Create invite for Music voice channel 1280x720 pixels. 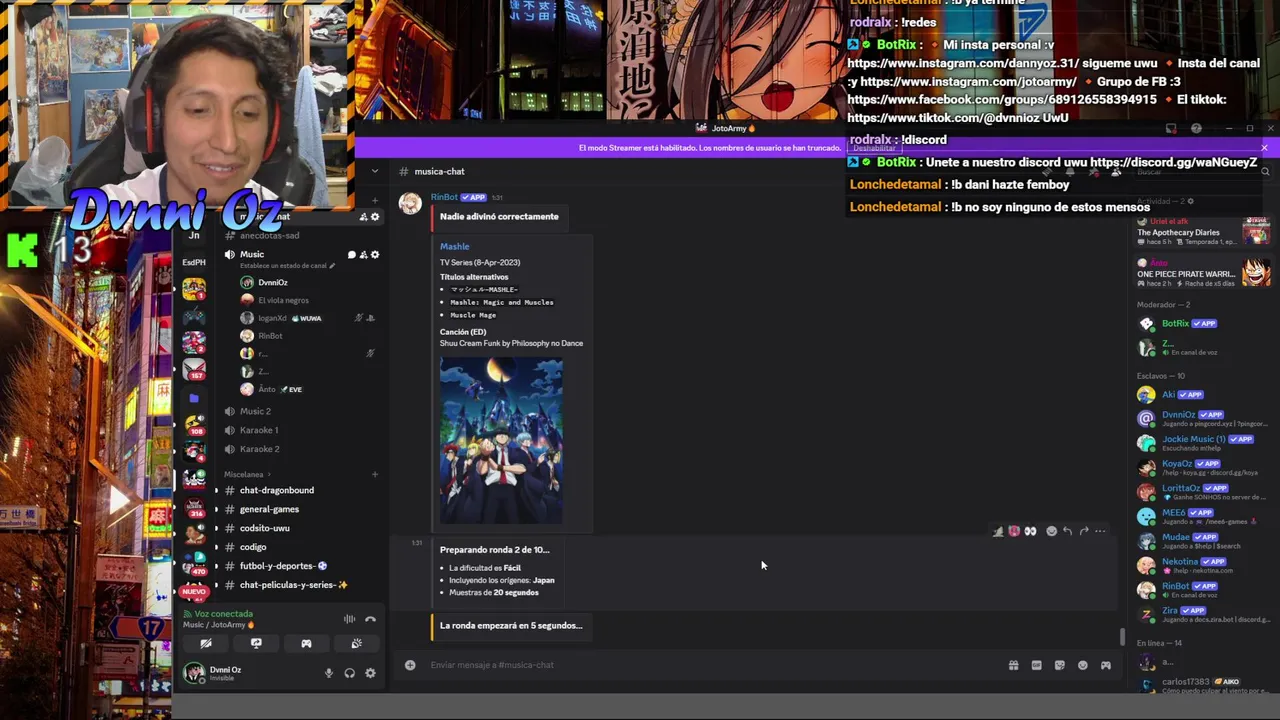pyautogui.click(x=363, y=255)
